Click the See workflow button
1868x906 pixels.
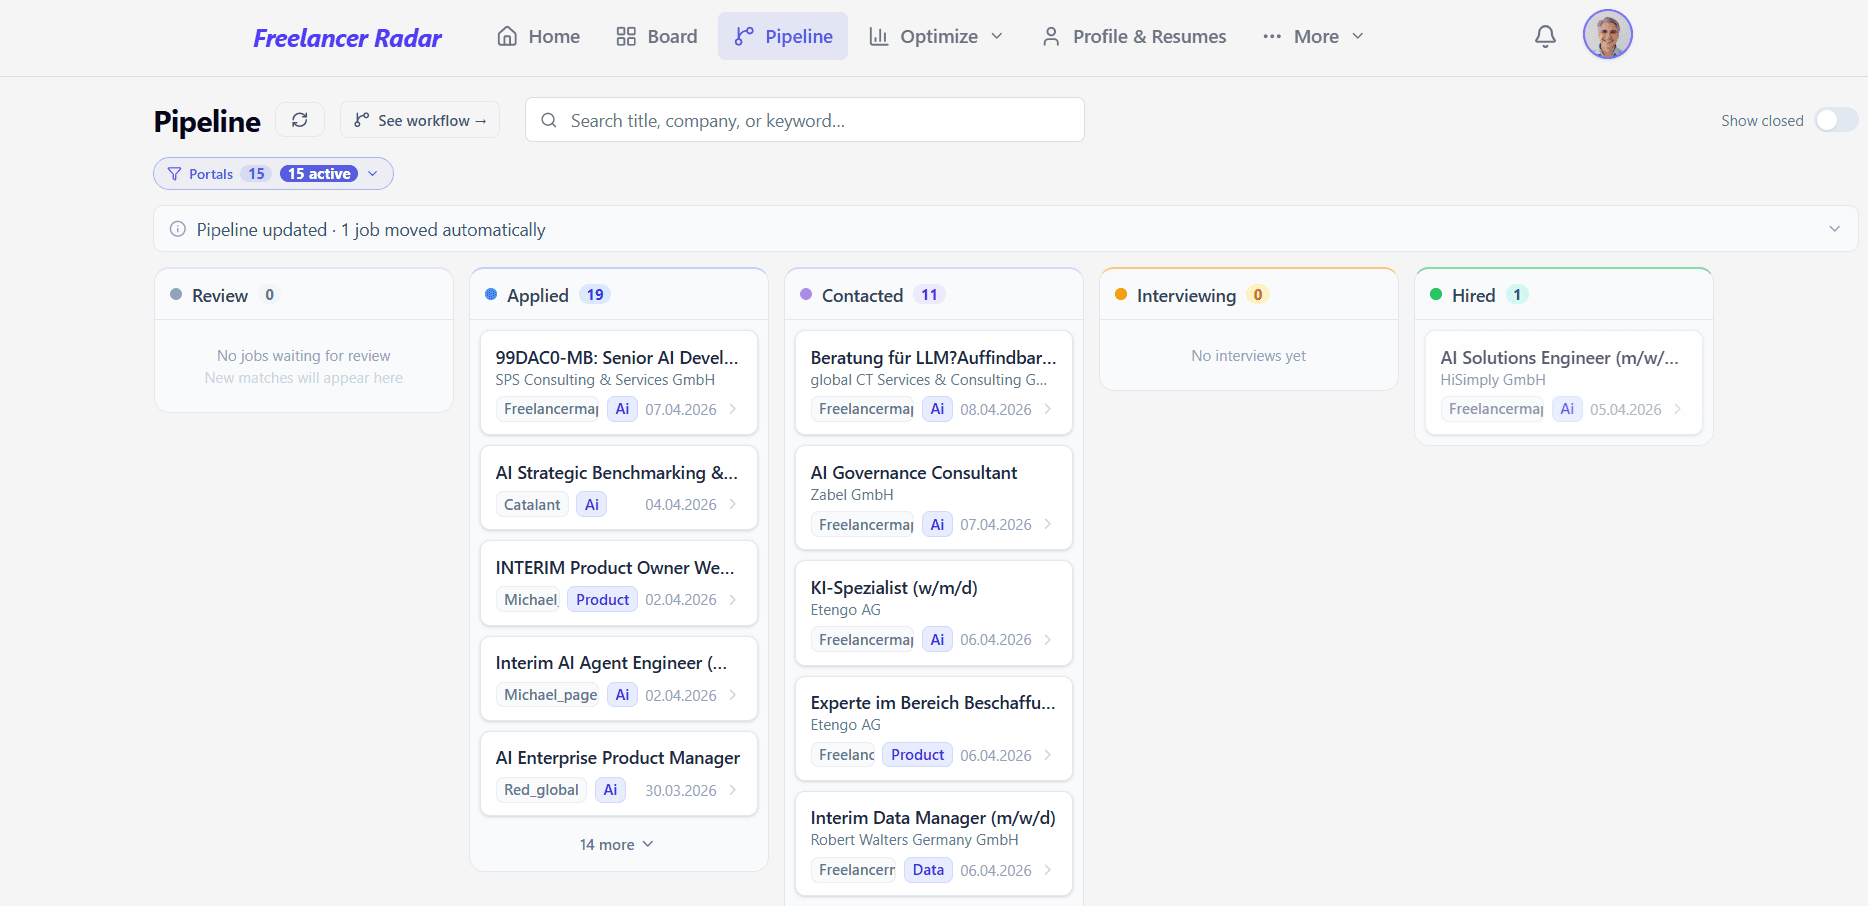[420, 120]
